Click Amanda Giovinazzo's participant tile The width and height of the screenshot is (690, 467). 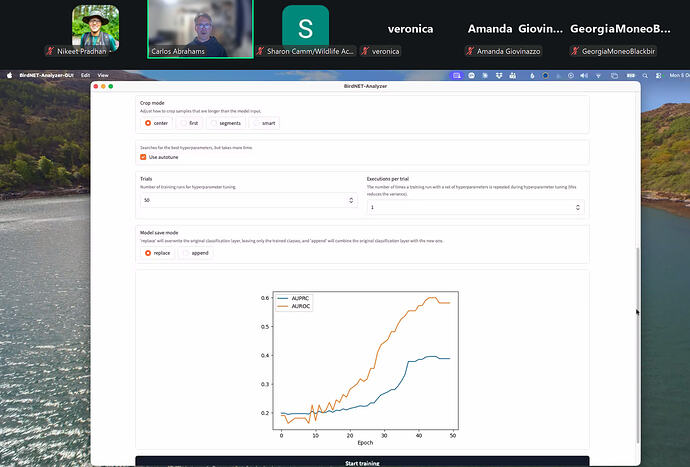515,29
